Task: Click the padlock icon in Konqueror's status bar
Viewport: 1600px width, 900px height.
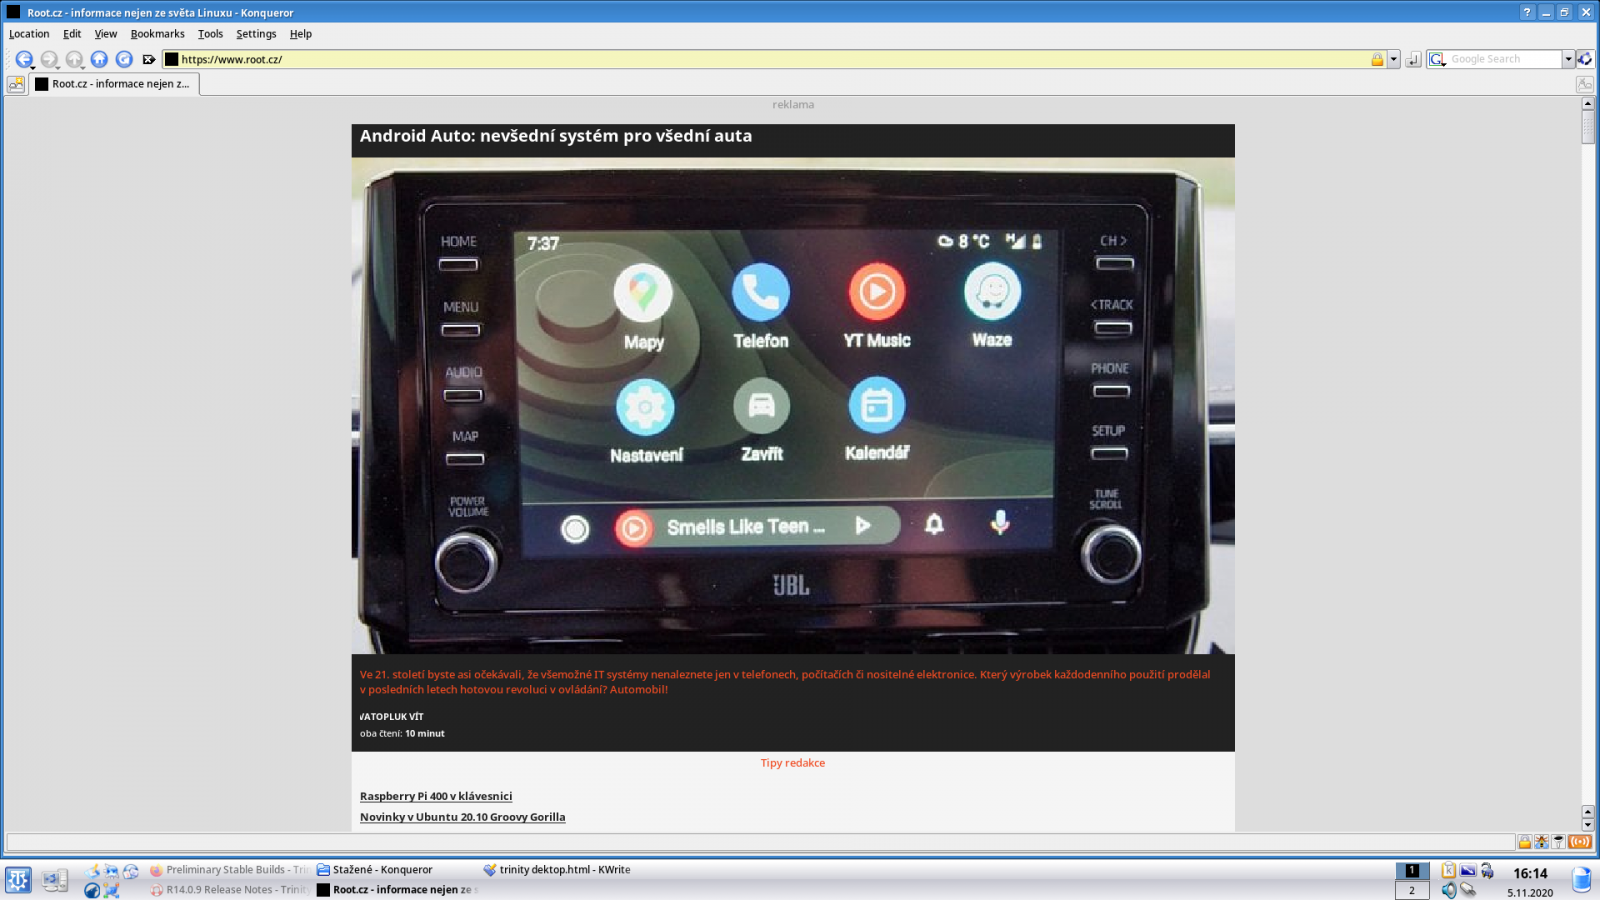Action: tap(1524, 842)
